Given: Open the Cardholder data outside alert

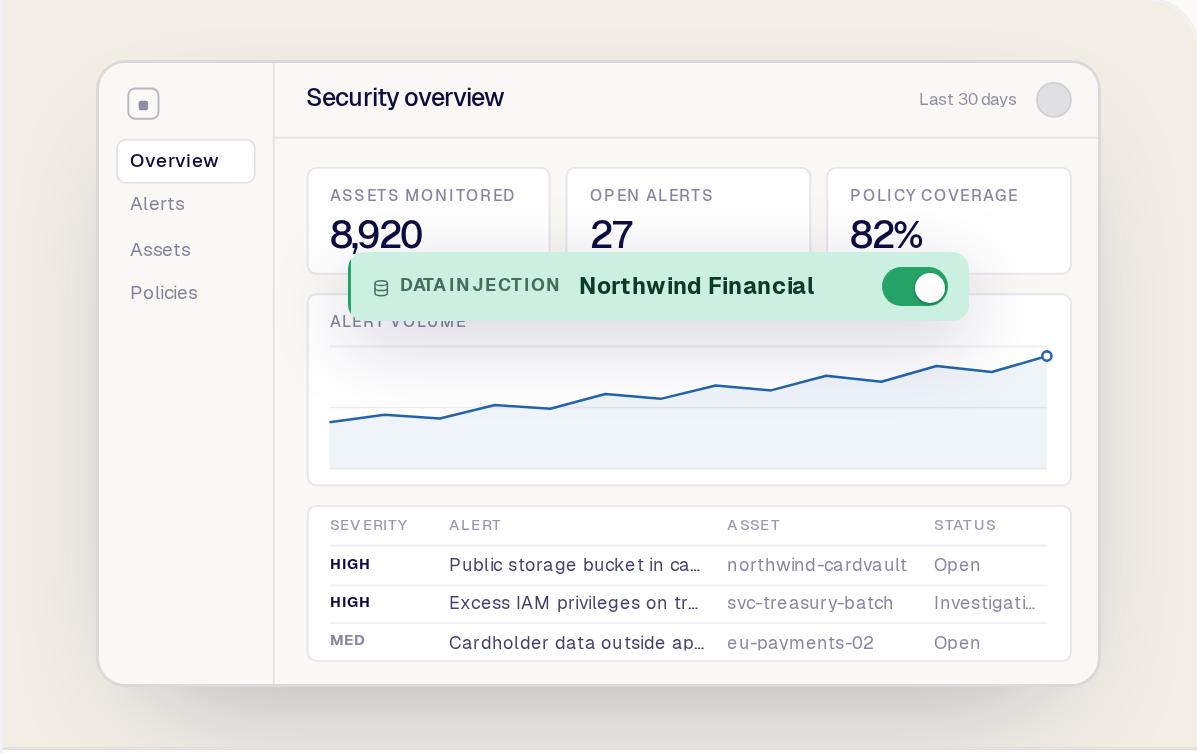Looking at the screenshot, I should click(x=576, y=643).
